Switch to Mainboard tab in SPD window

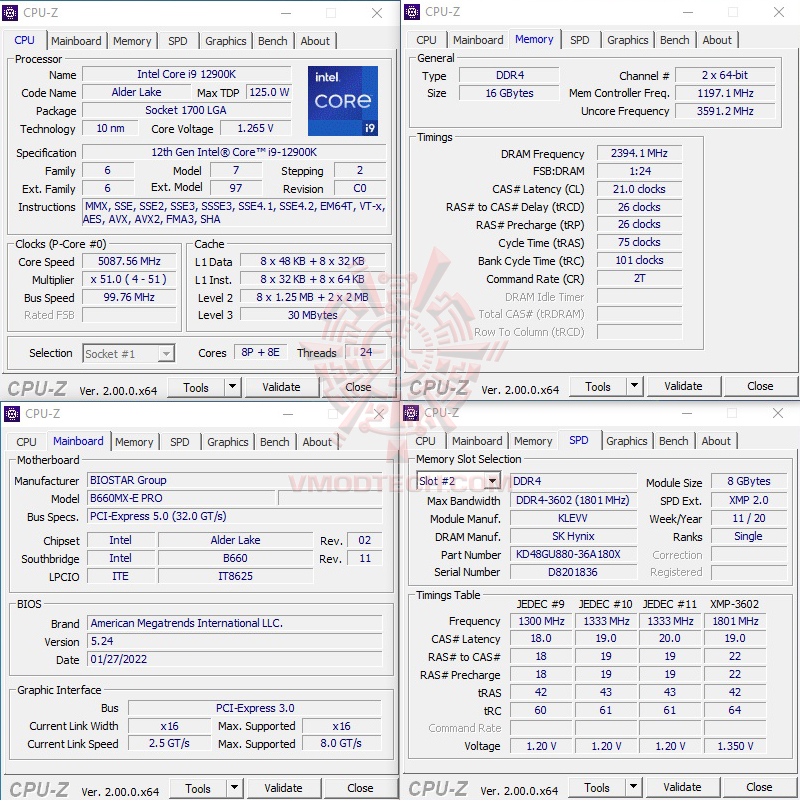(x=477, y=441)
